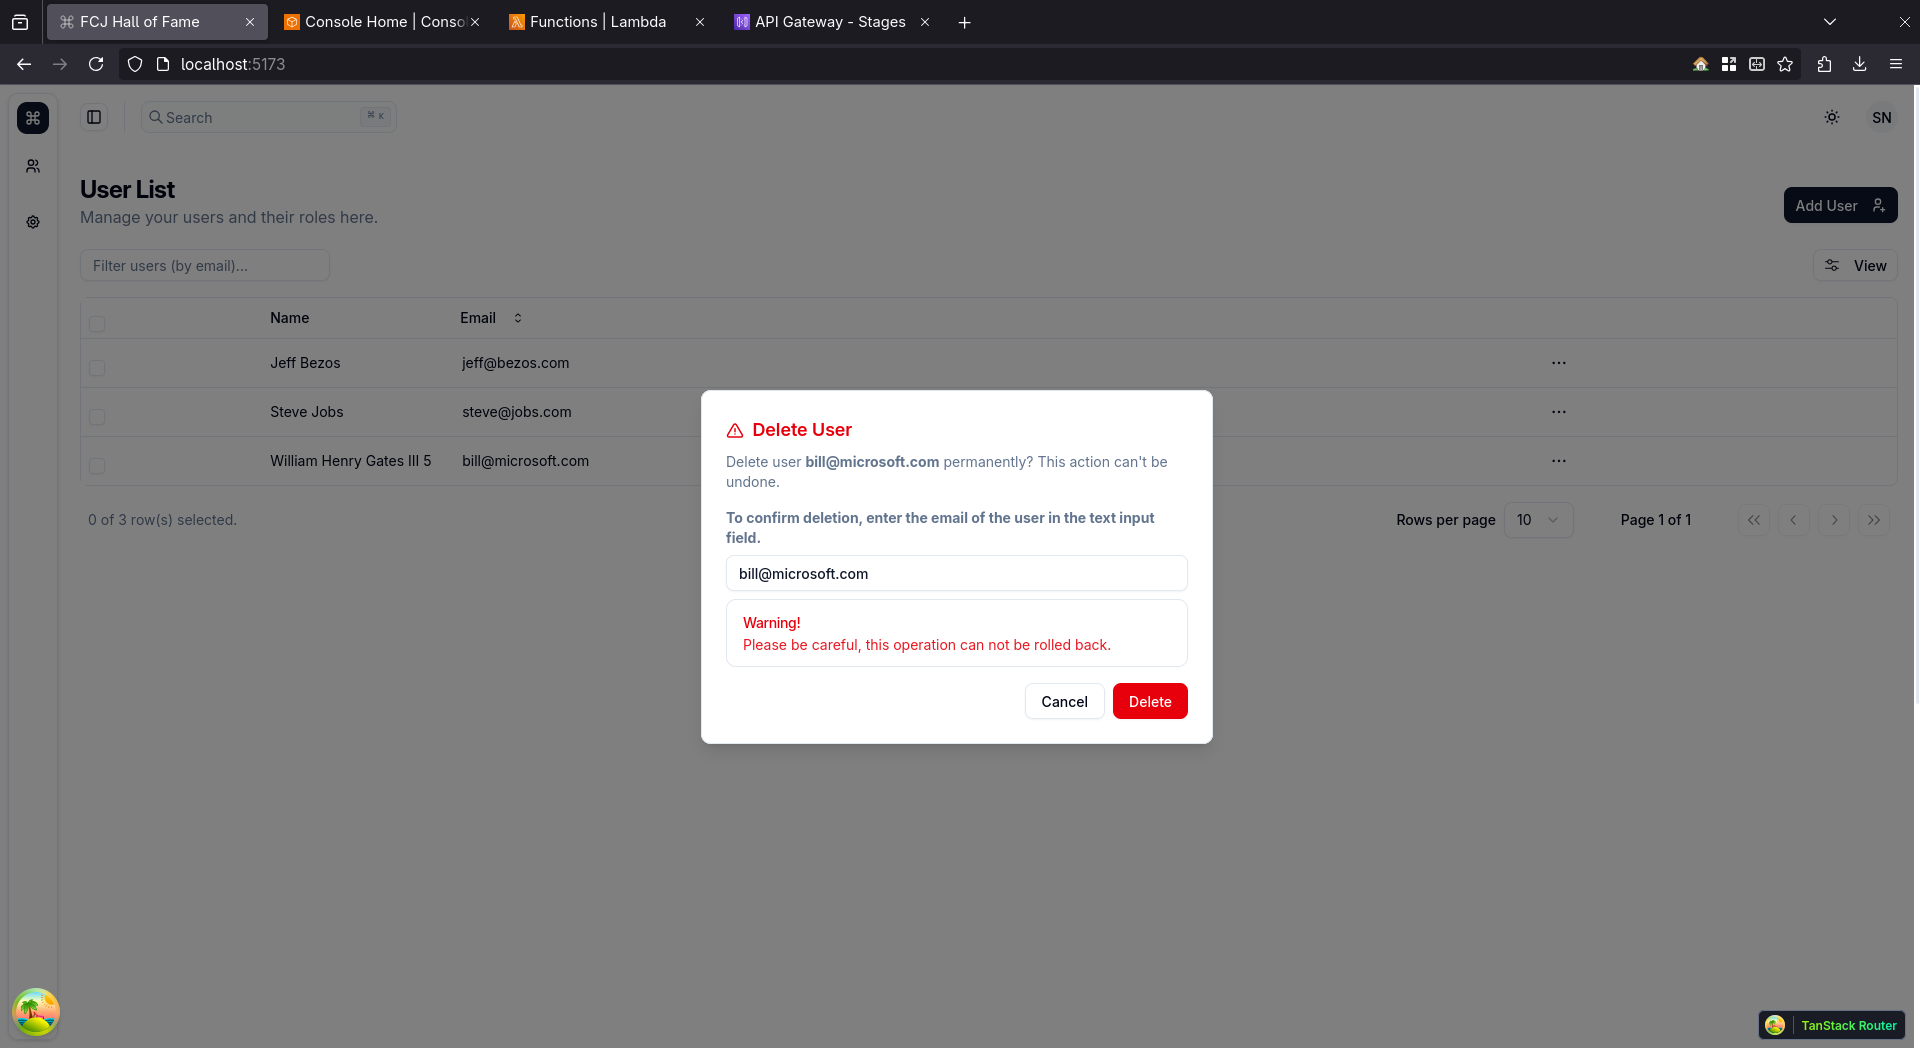Open the Settings gear sidebar icon
The height and width of the screenshot is (1048, 1920).
[x=33, y=222]
